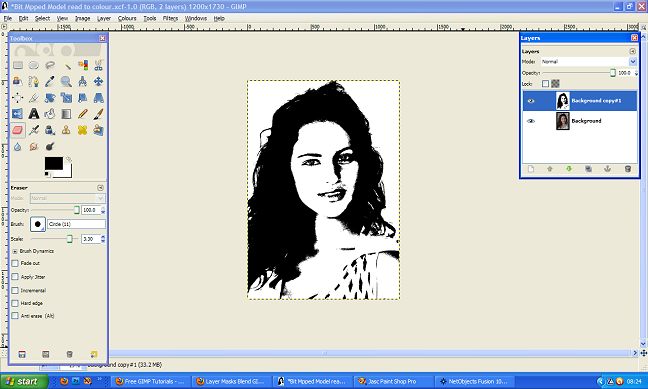The width and height of the screenshot is (648, 389).
Task: Open the Layer menu
Action: click(x=104, y=18)
